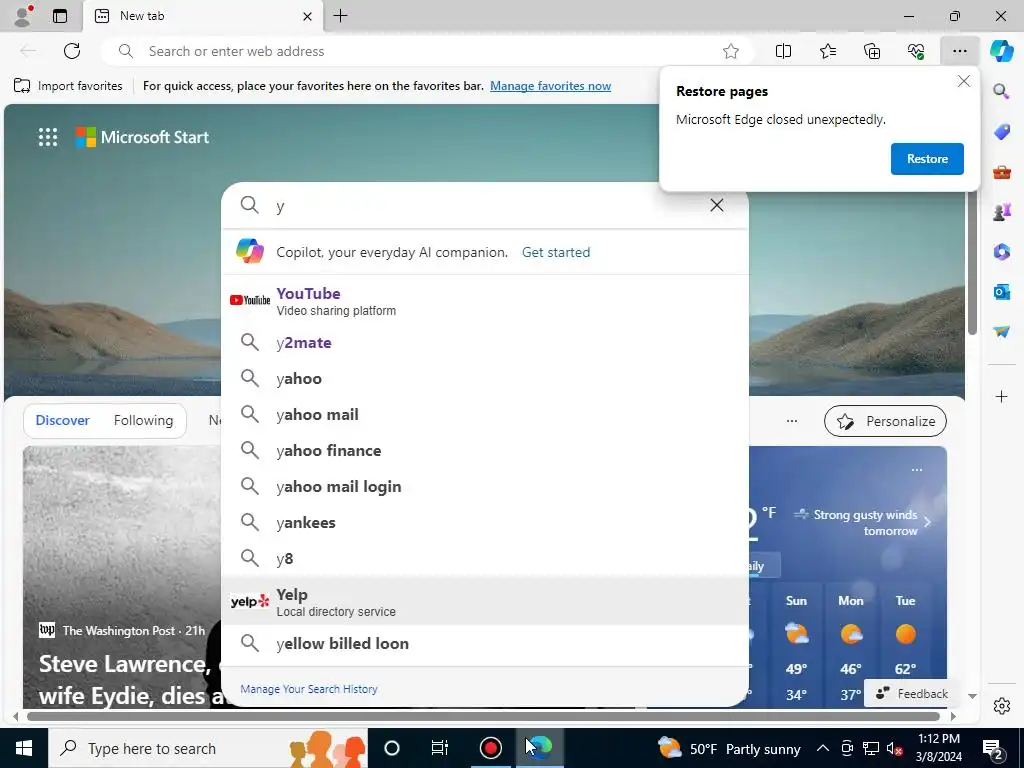Screen dimensions: 1024x768
Task: Open Settings and more ellipsis
Action: coord(959,51)
